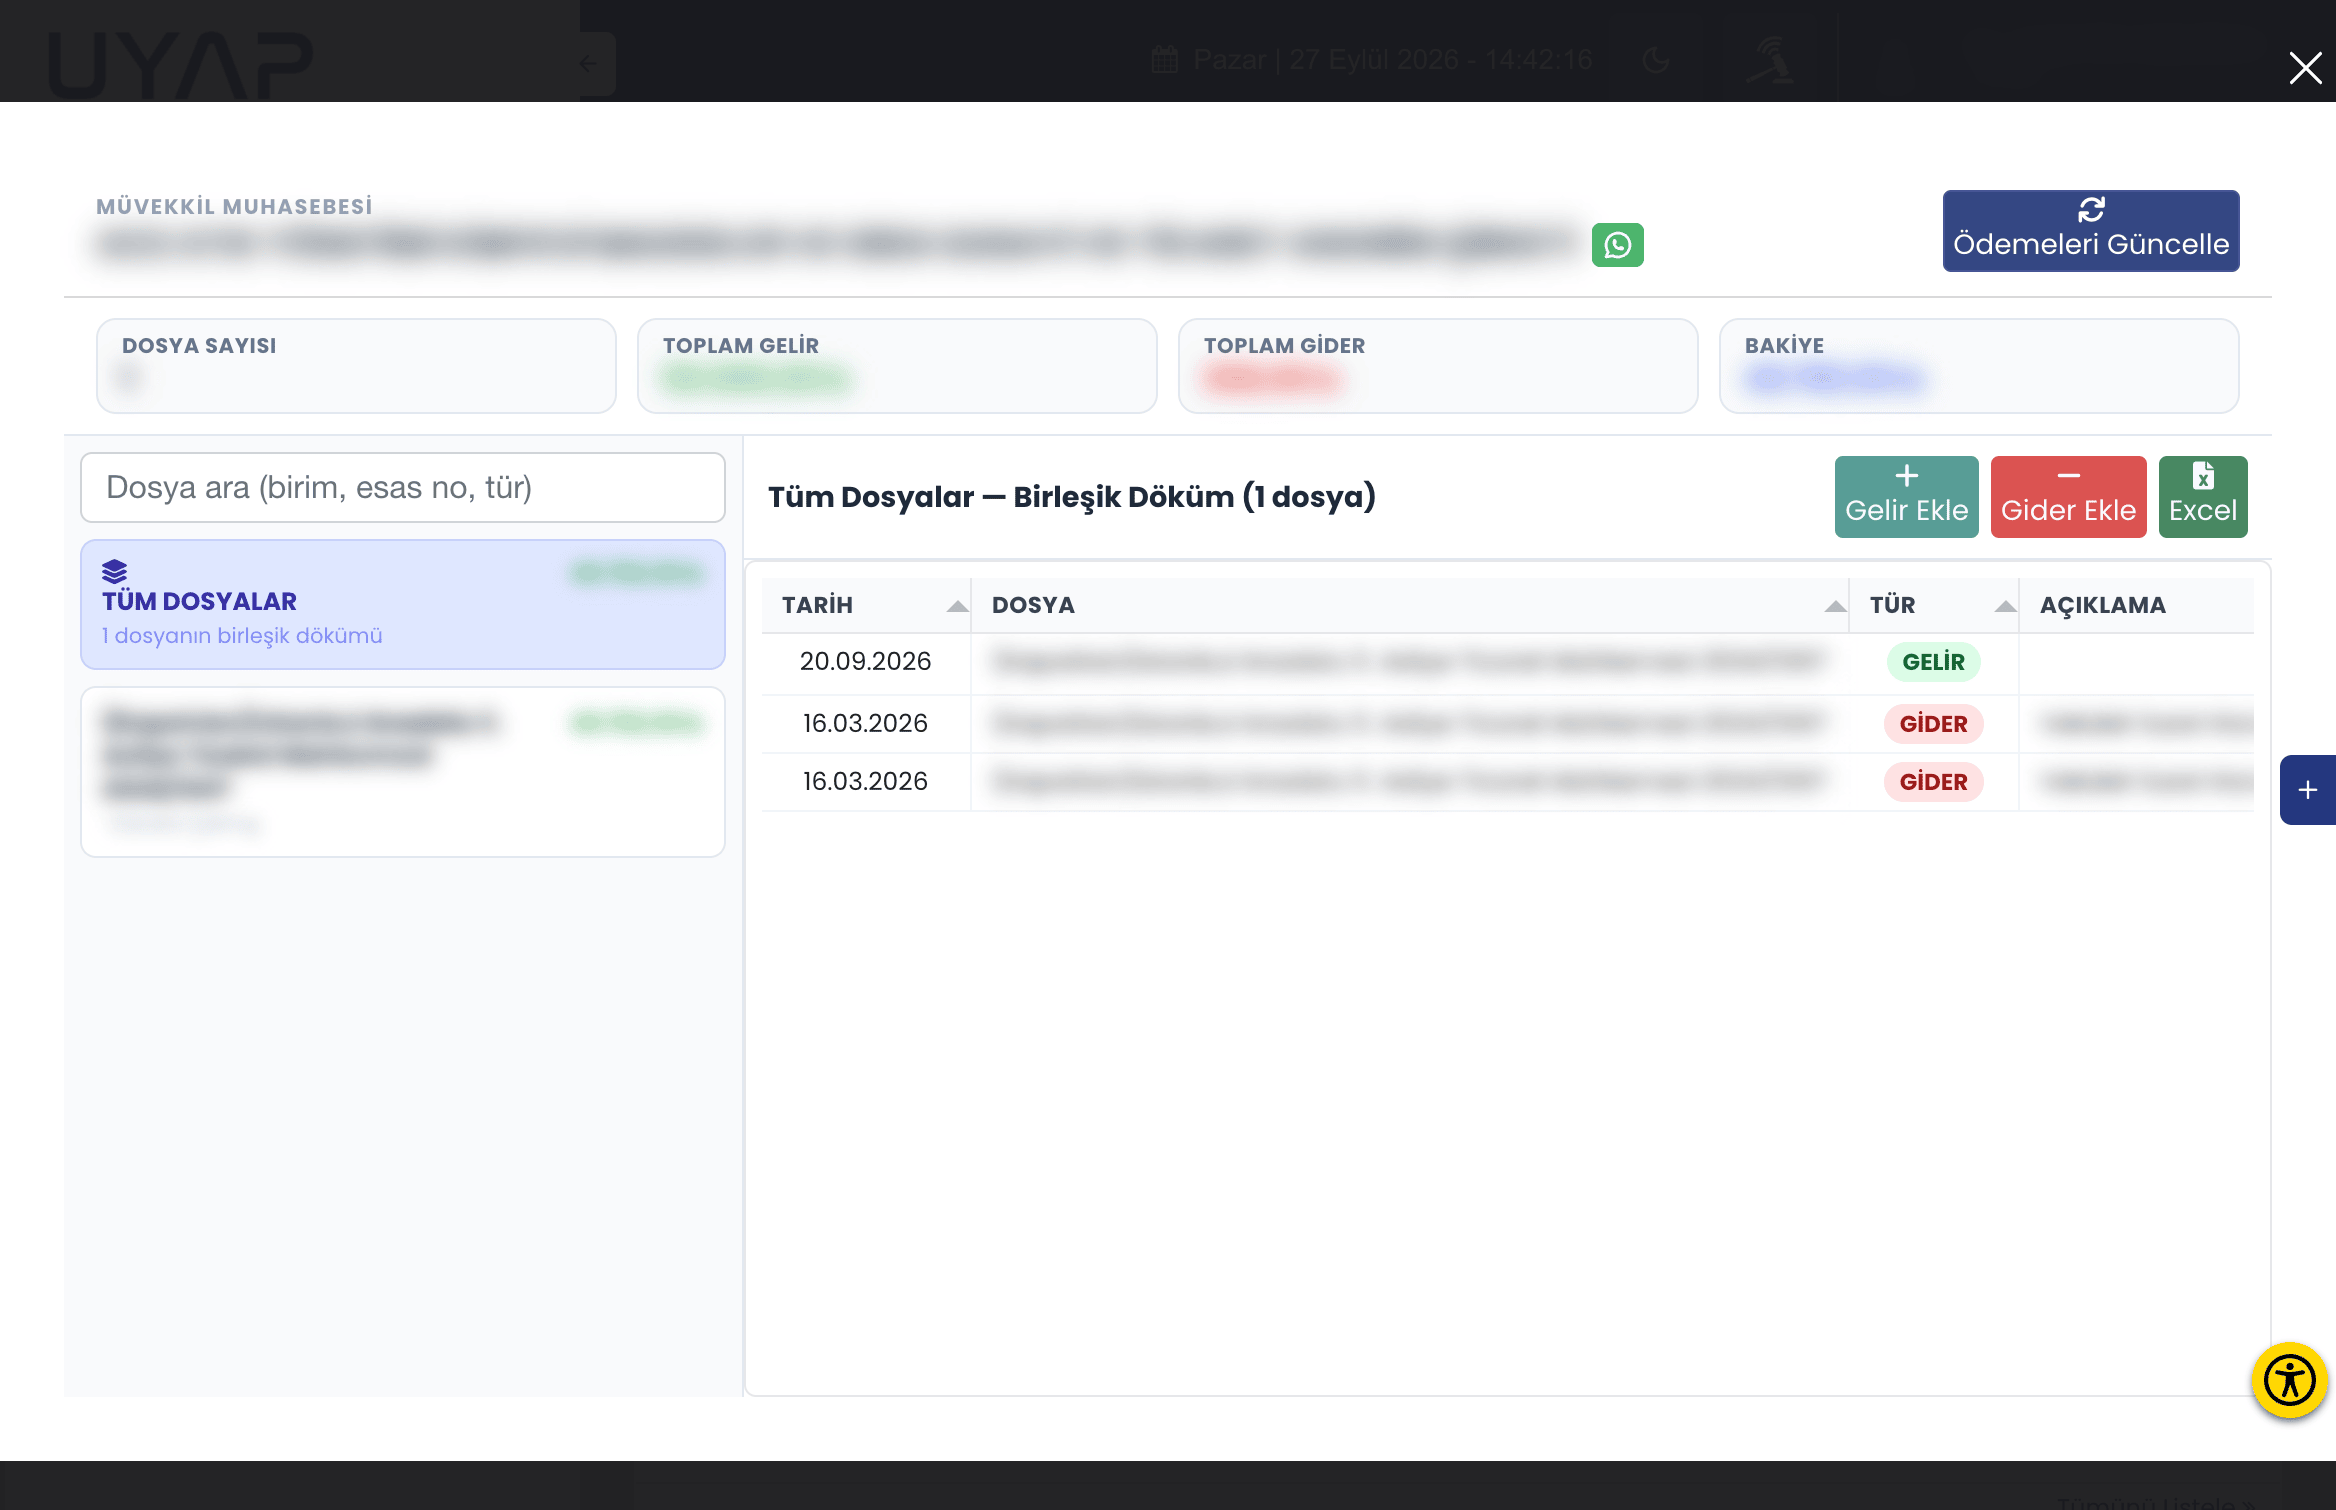The image size is (2336, 1510).
Task: Click the refresh icon in Ödemeleri Güncelle
Action: coord(2091,209)
